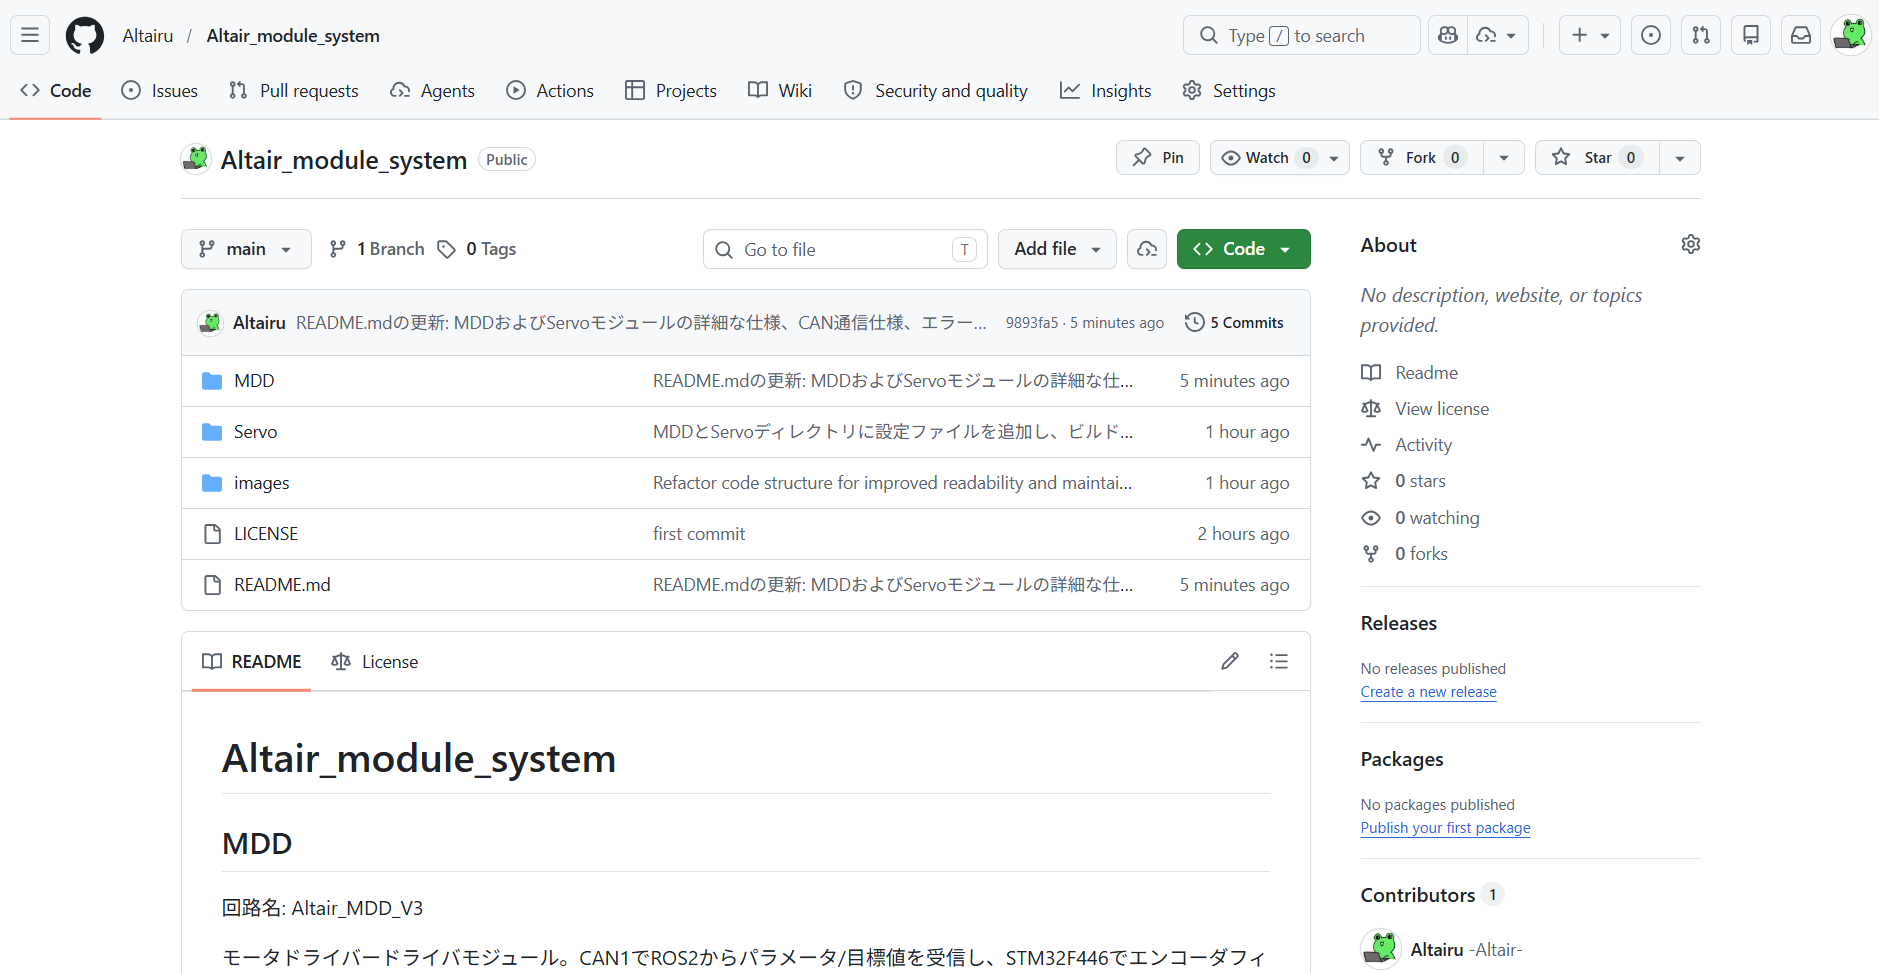Open the About settings gear icon
Screen dimensions: 1879x973
point(1690,245)
